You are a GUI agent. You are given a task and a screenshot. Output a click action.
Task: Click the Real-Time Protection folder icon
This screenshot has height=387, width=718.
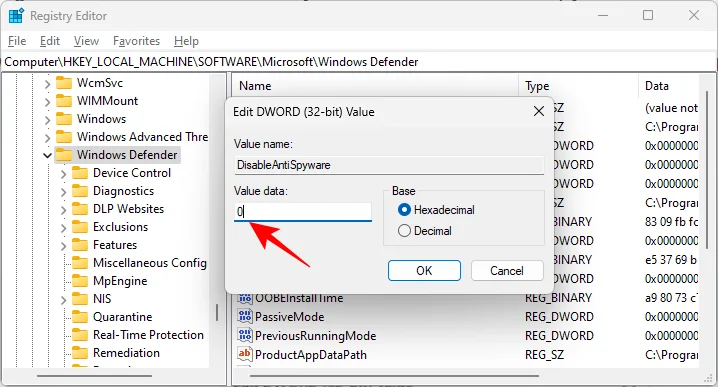tap(80, 335)
